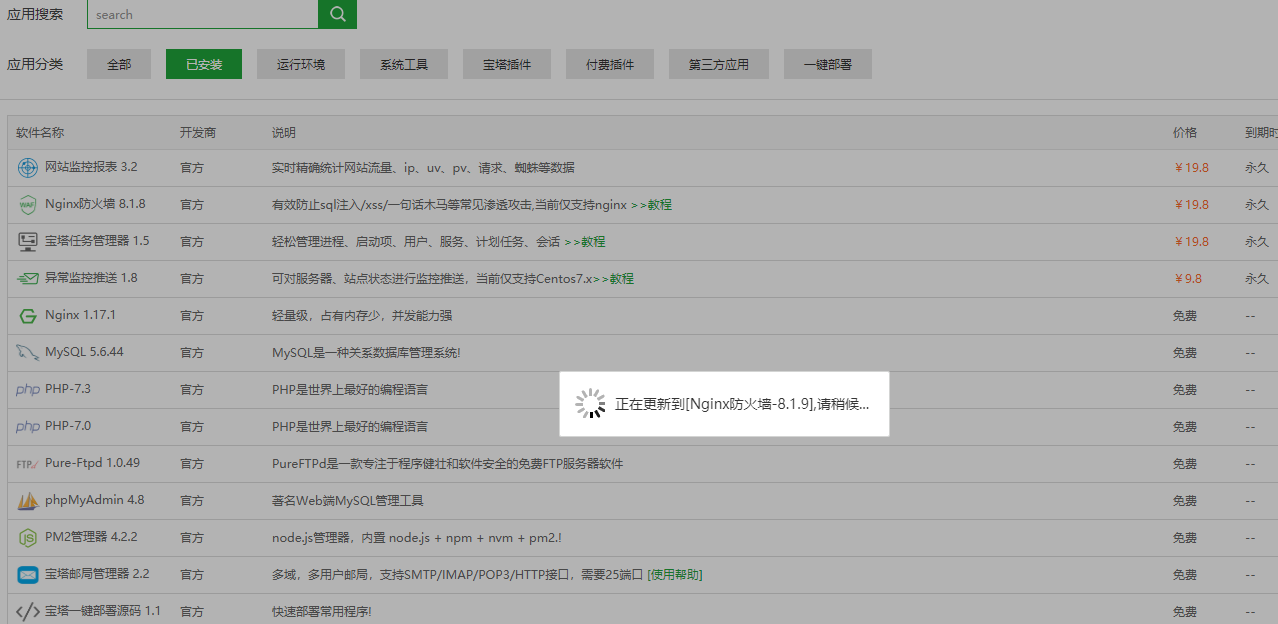Click the 快速部署常用程序 description

pos(322,612)
